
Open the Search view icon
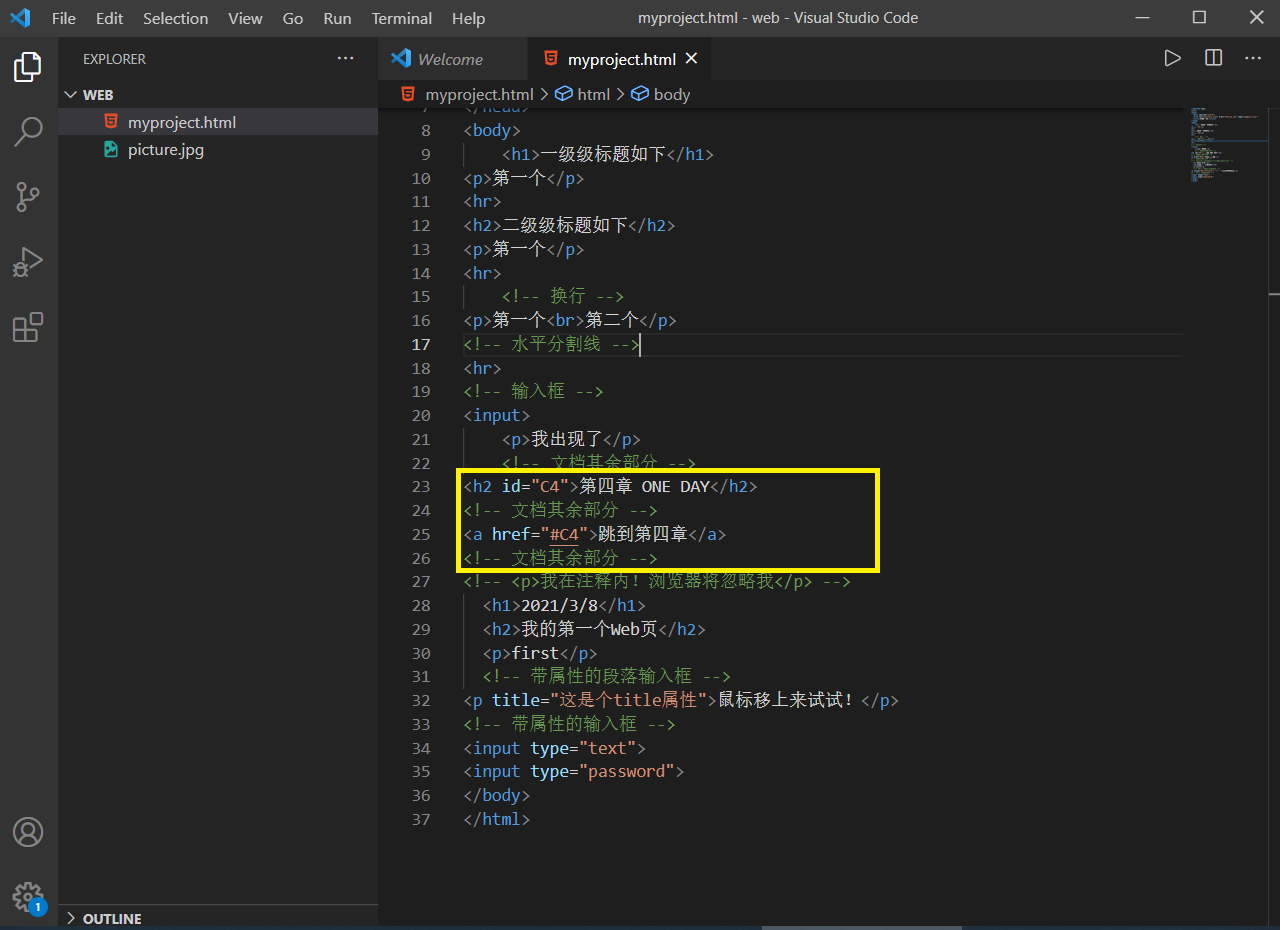(28, 132)
